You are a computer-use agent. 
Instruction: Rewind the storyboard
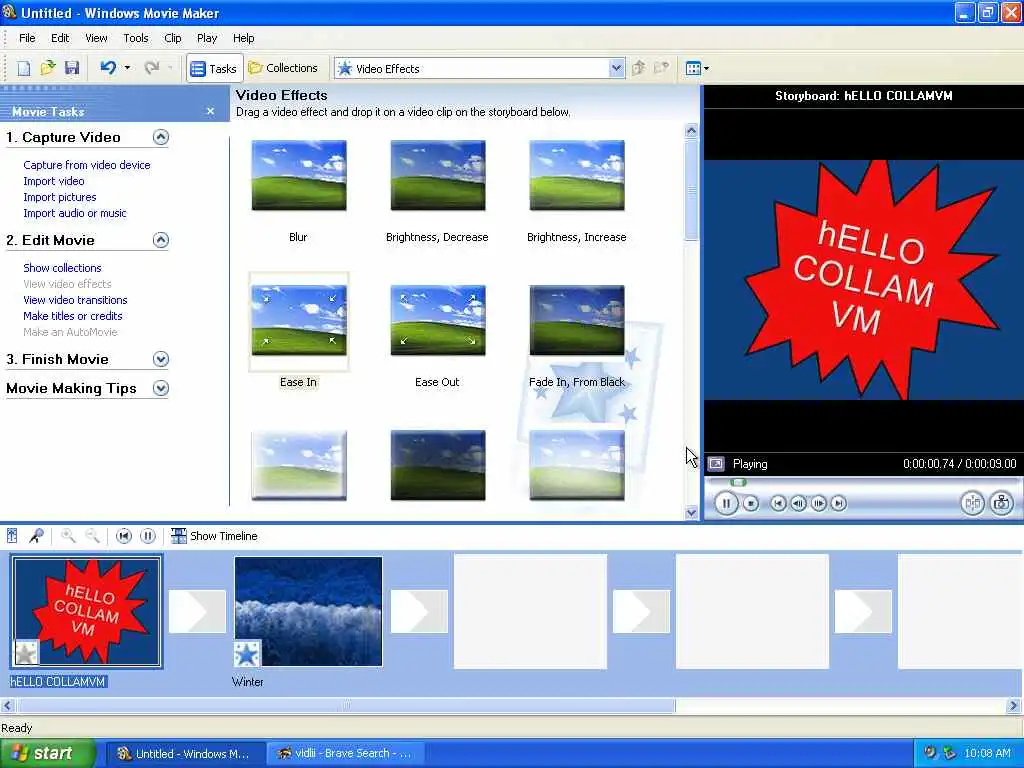tap(123, 536)
